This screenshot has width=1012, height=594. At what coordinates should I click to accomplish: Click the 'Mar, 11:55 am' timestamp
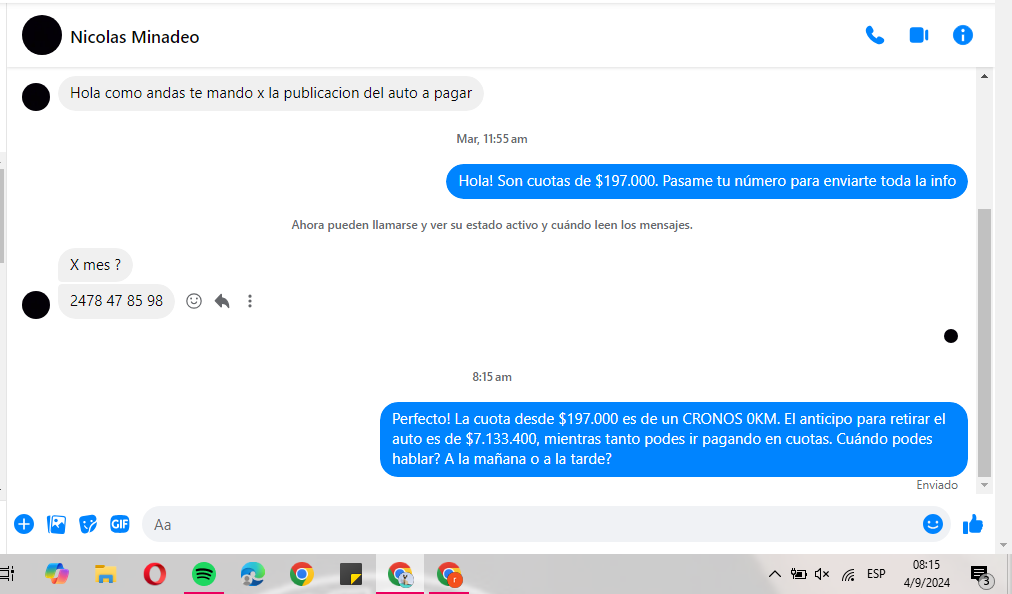(x=492, y=139)
